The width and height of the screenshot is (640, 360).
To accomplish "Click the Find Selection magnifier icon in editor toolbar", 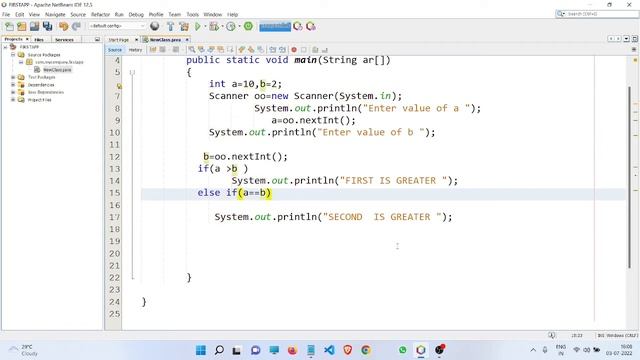I will pyautogui.click(x=191, y=50).
